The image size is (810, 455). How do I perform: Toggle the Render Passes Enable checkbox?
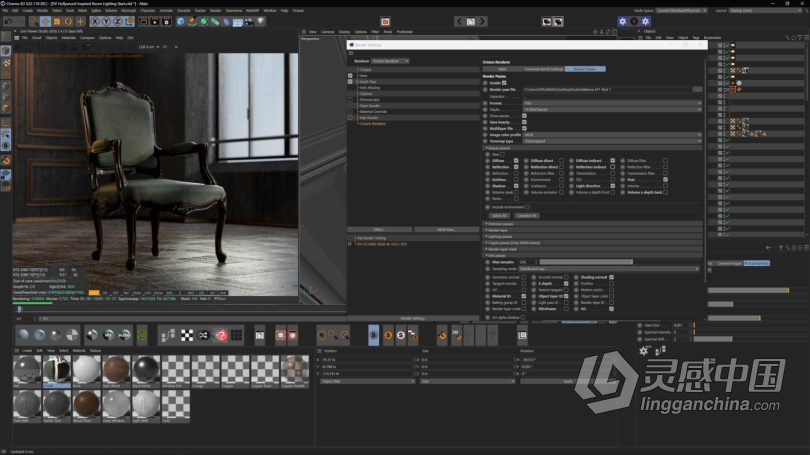tap(504, 83)
